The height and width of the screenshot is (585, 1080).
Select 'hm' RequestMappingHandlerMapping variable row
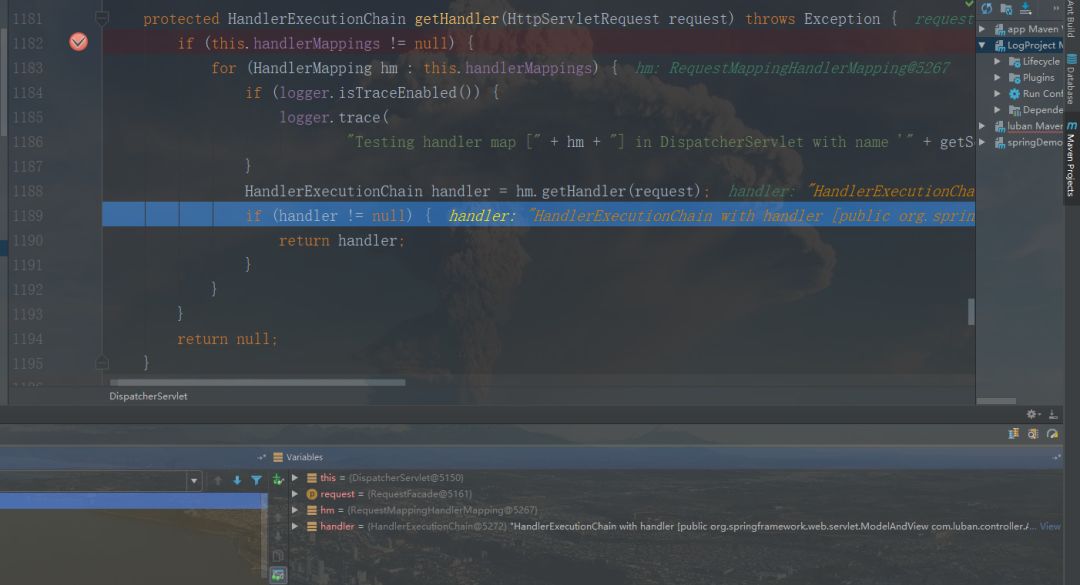(675, 510)
